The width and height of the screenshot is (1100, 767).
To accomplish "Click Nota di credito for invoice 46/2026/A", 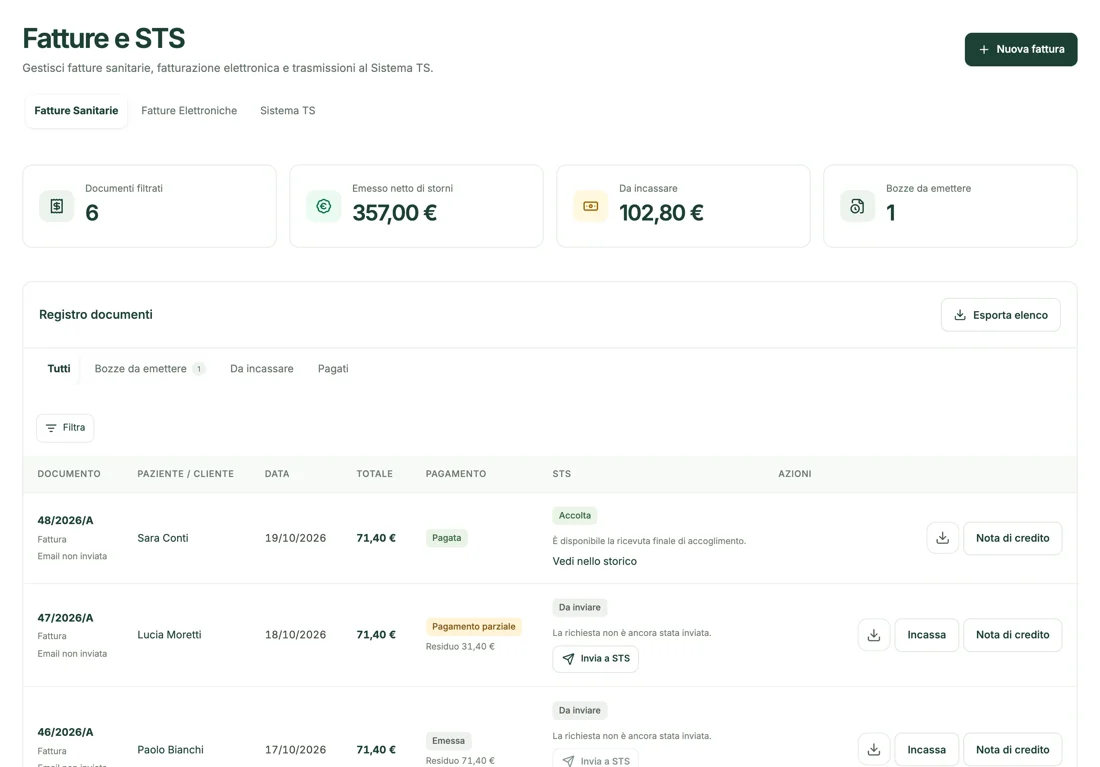I will click(x=1012, y=749).
